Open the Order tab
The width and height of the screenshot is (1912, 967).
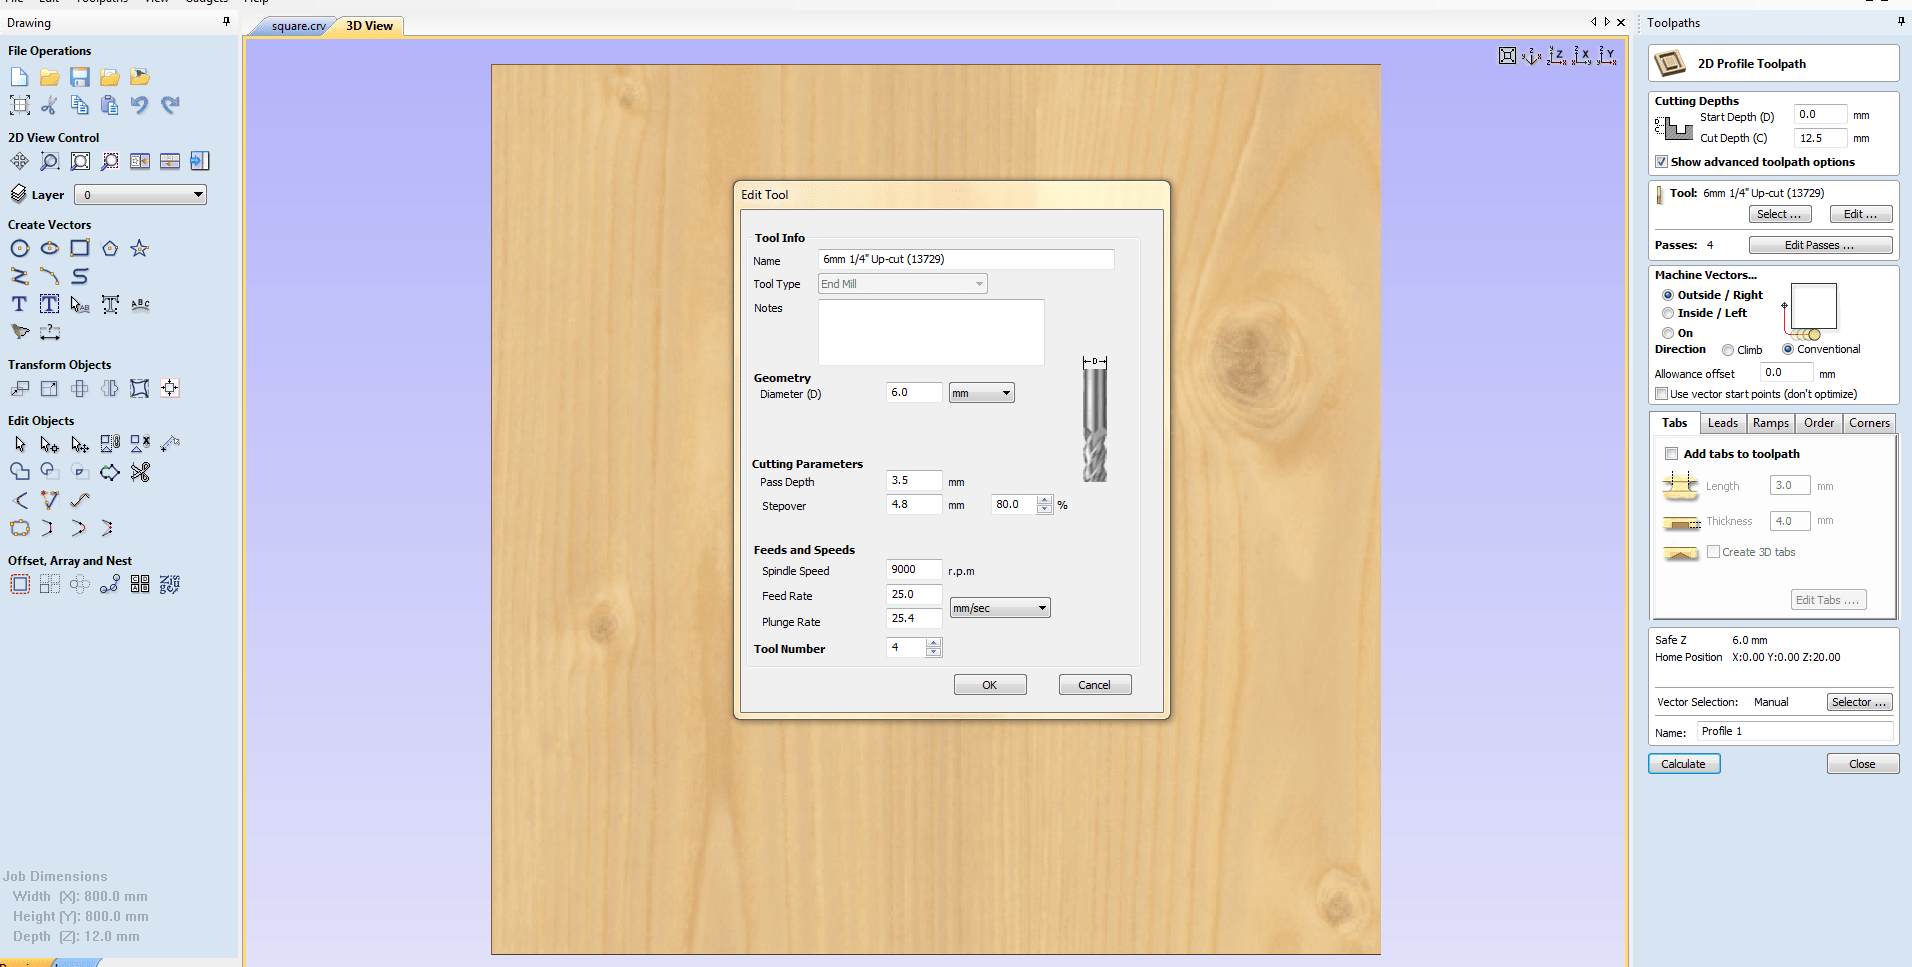tap(1818, 423)
